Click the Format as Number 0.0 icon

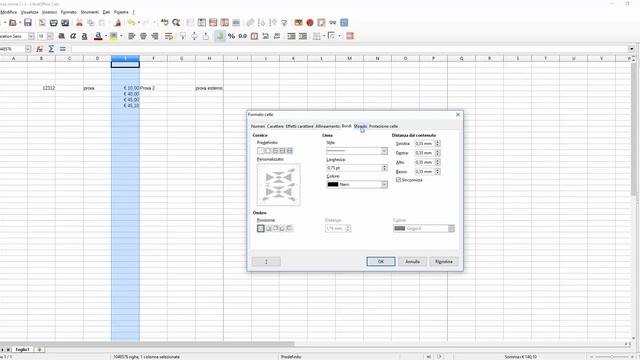pyautogui.click(x=243, y=36)
